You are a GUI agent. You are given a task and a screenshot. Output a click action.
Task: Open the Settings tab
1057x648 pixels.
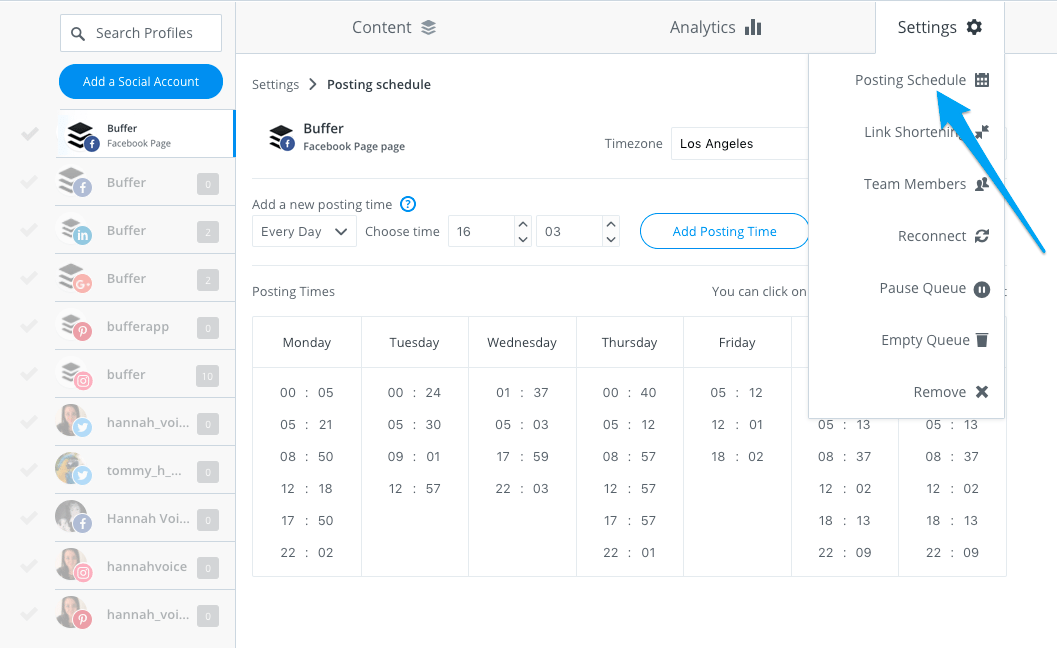[x=939, y=28]
